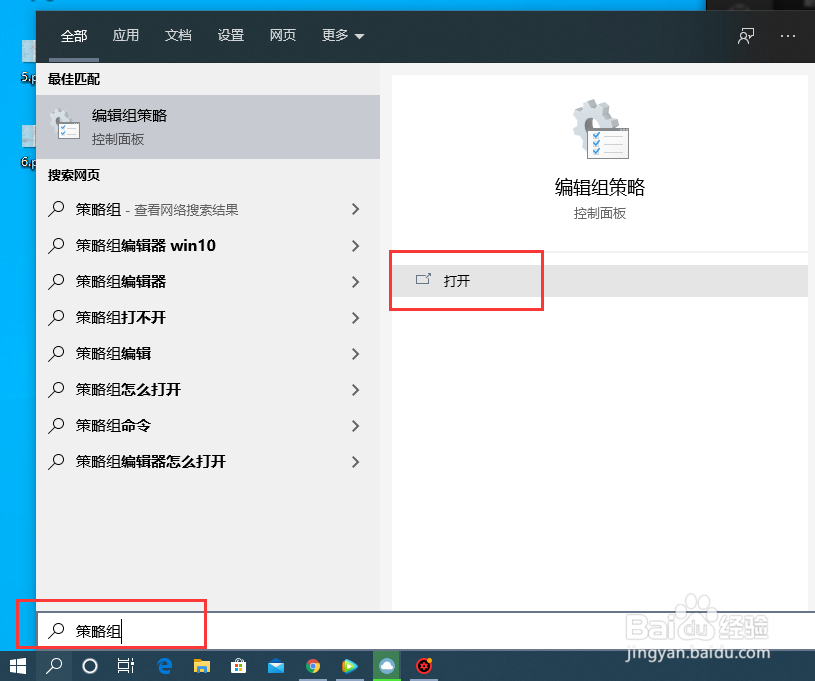
Task: Open the Mail app from the taskbar
Action: pyautogui.click(x=276, y=666)
